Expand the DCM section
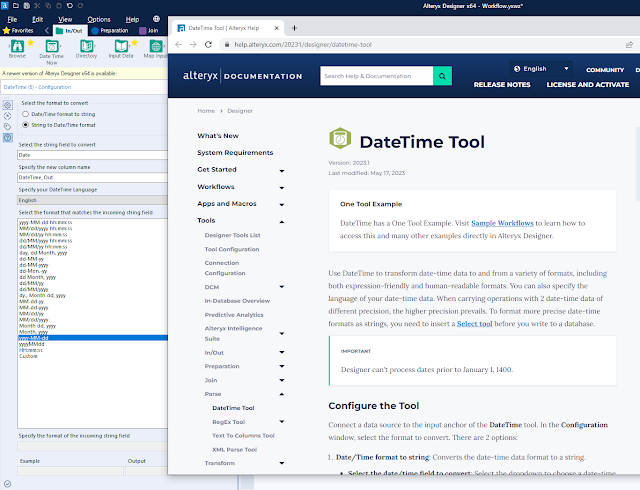 pyautogui.click(x=282, y=287)
